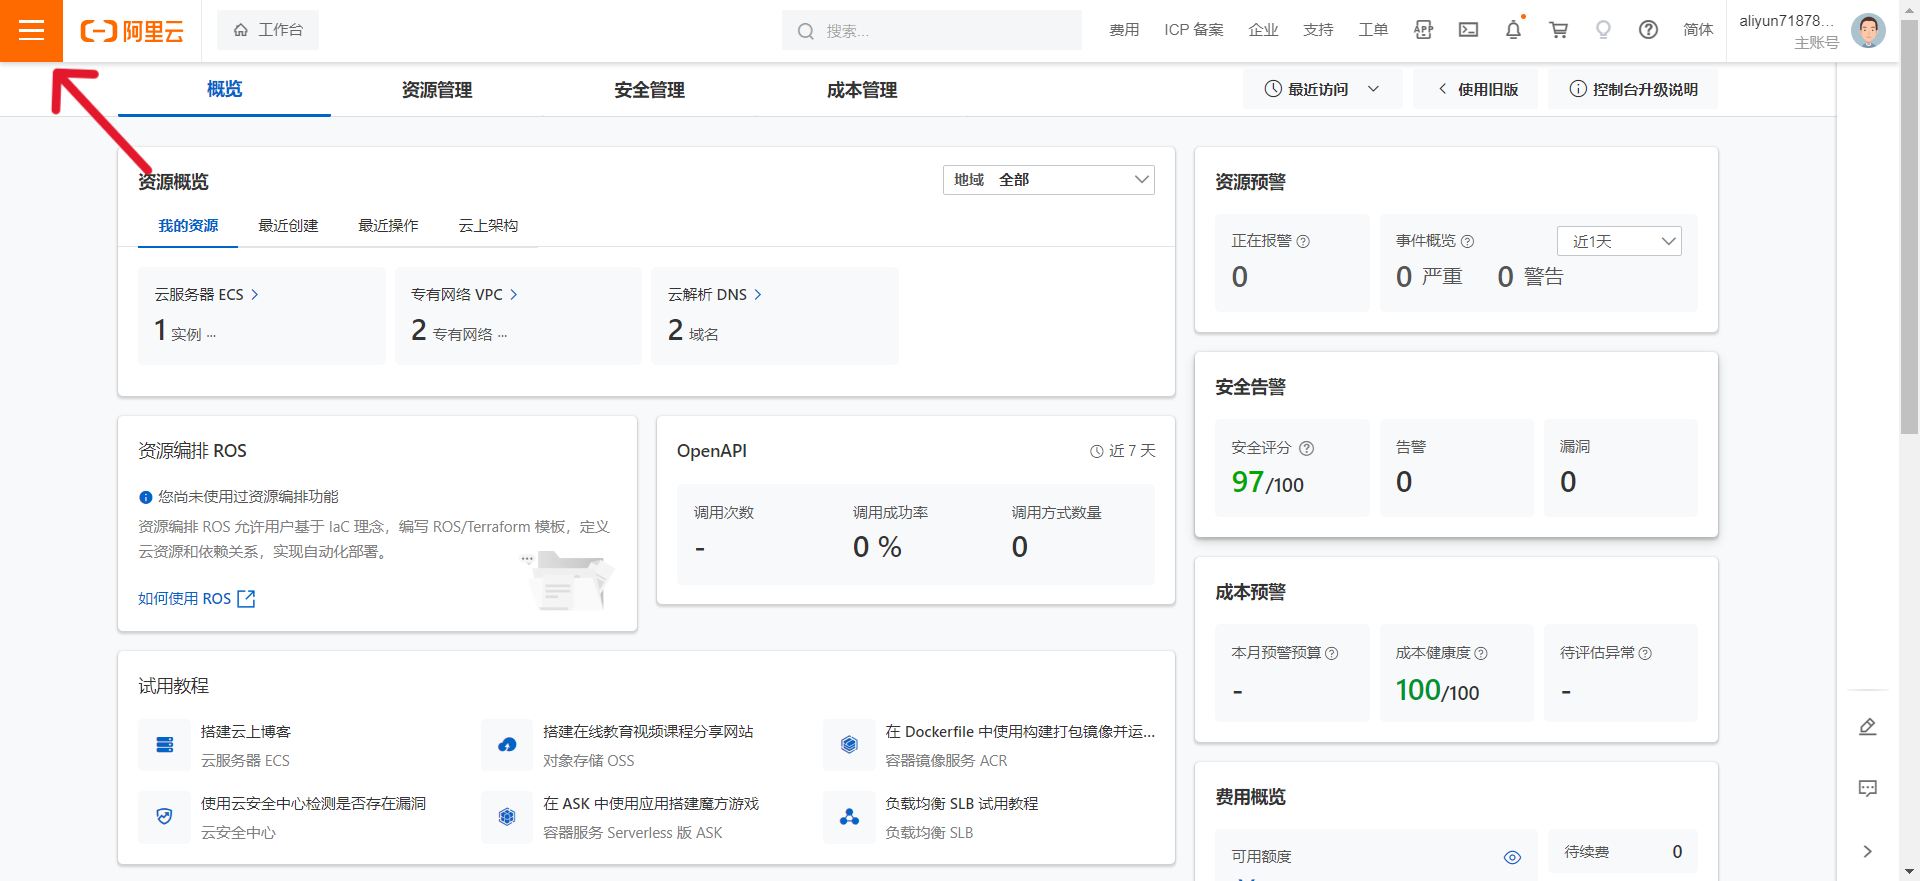Click the edit pencil icon on right sidebar
The image size is (1920, 881).
point(1867,727)
